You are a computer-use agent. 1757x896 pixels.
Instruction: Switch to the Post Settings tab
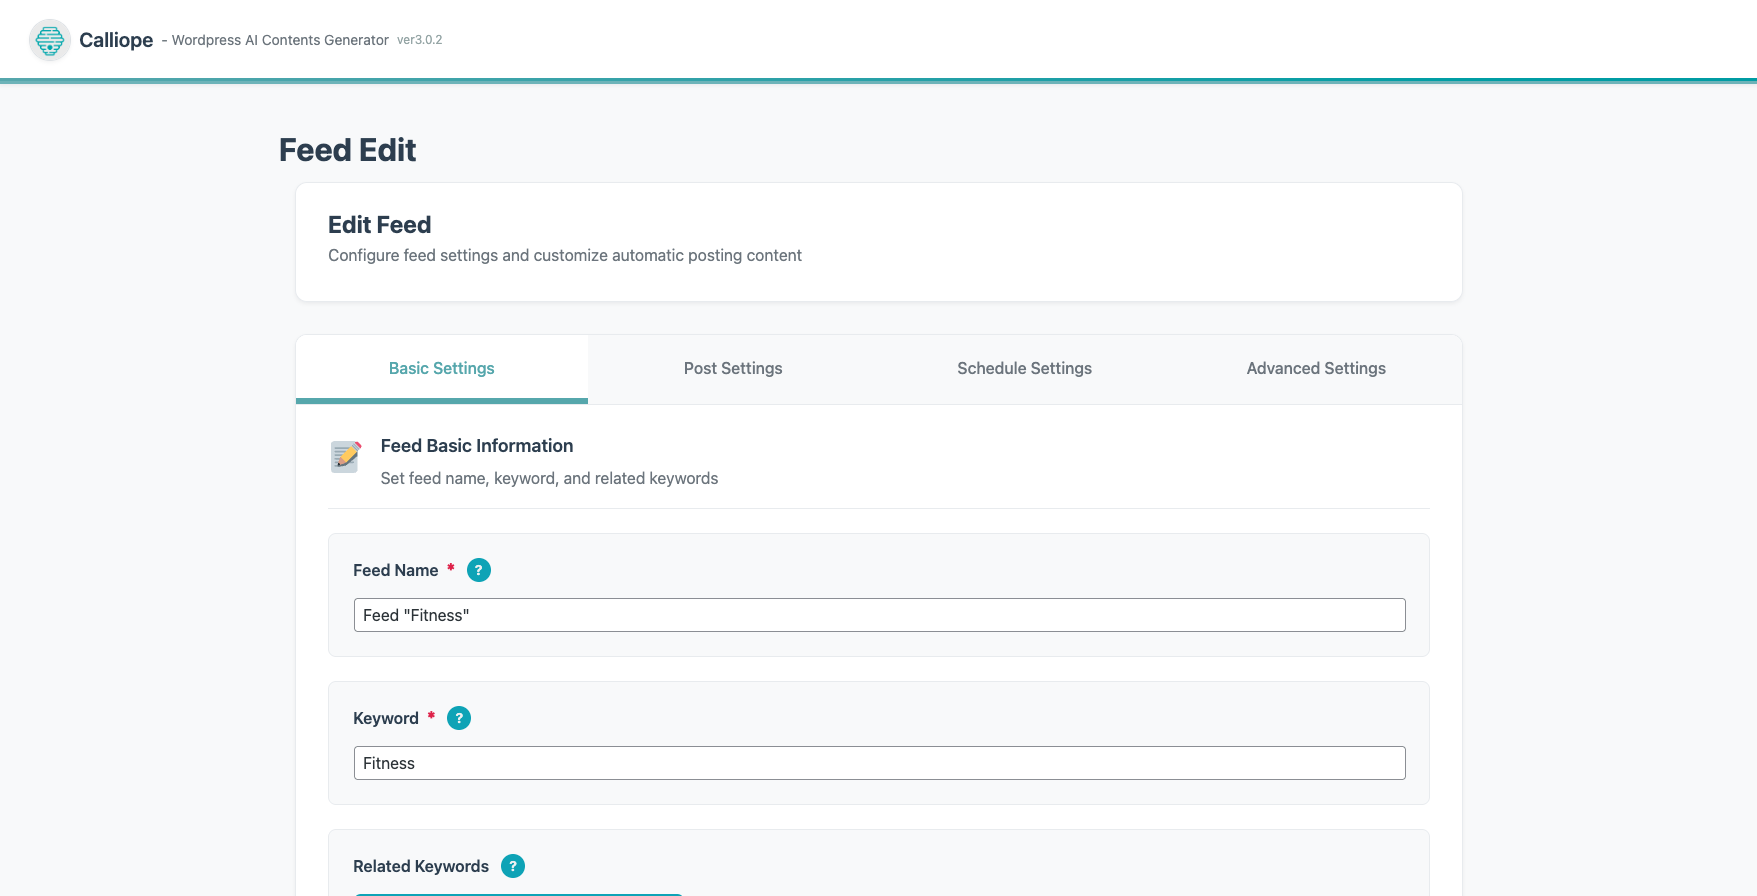pyautogui.click(x=733, y=369)
